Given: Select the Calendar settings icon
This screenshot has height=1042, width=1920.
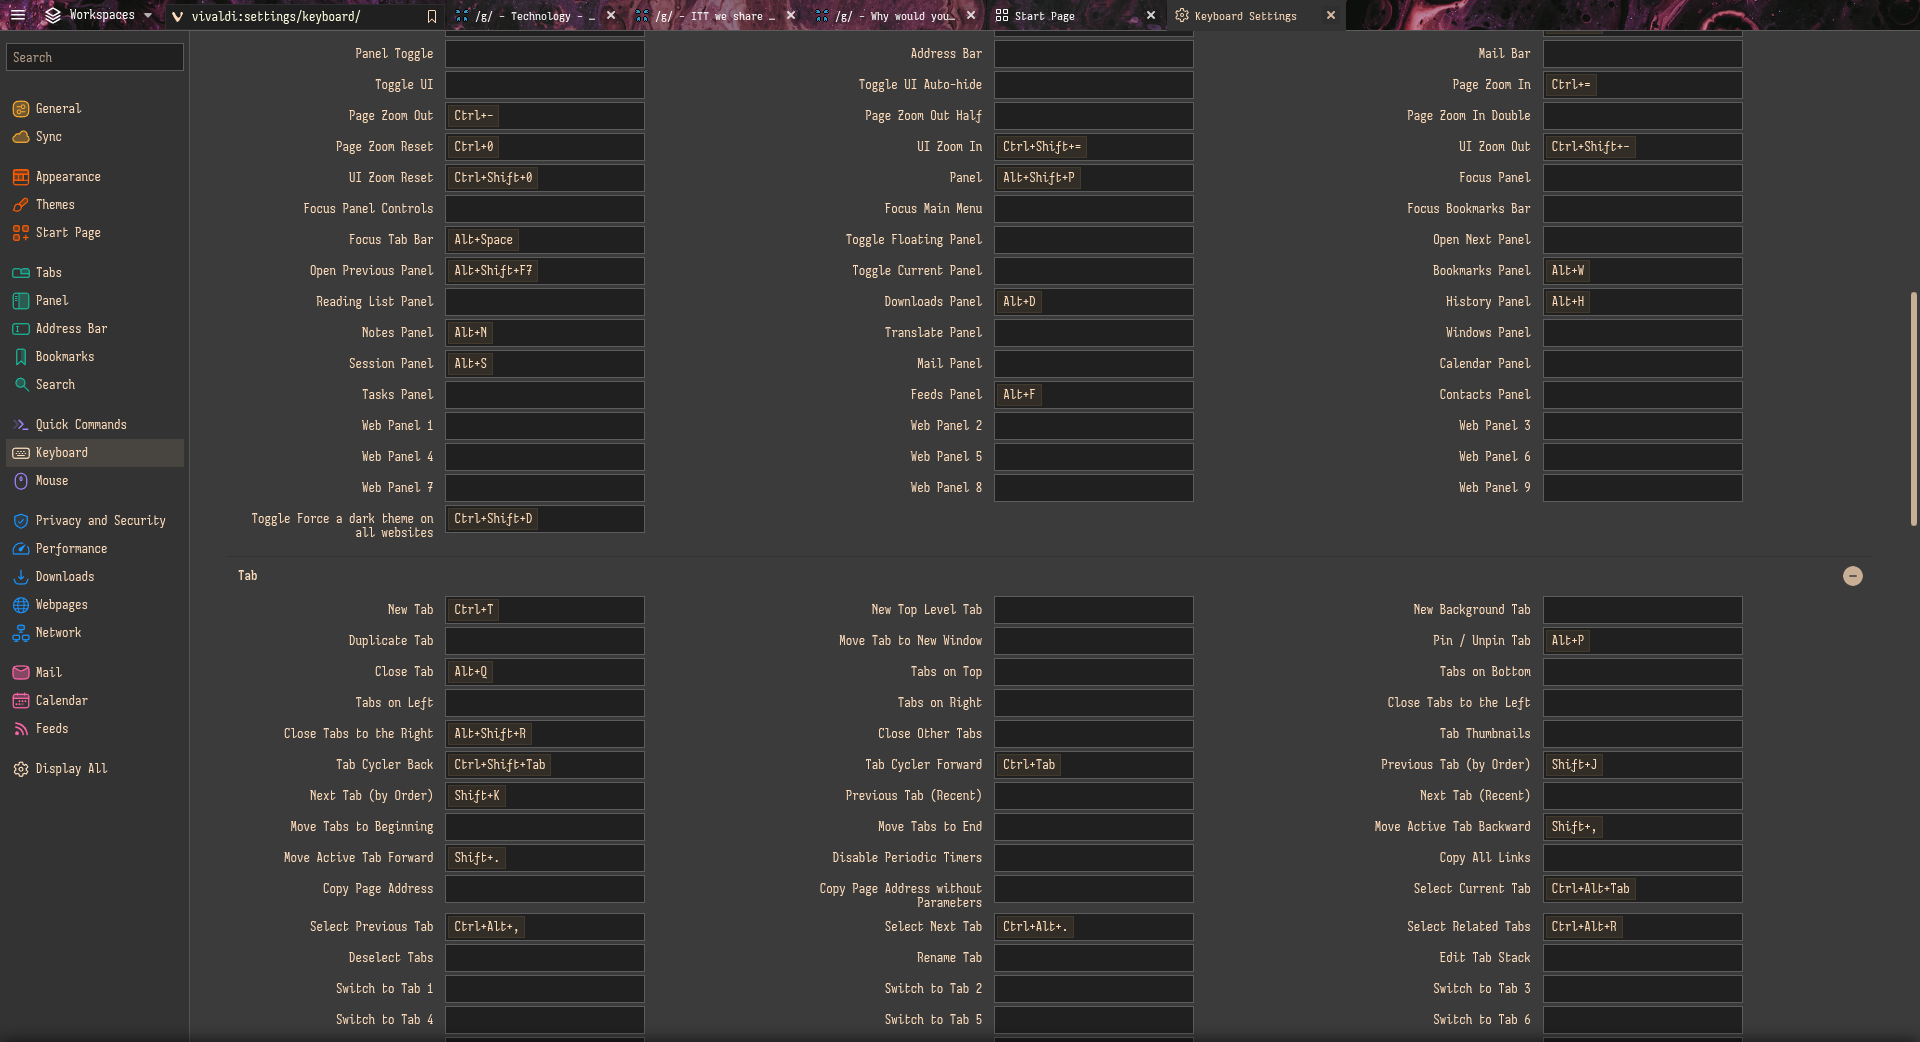Looking at the screenshot, I should click(x=21, y=701).
